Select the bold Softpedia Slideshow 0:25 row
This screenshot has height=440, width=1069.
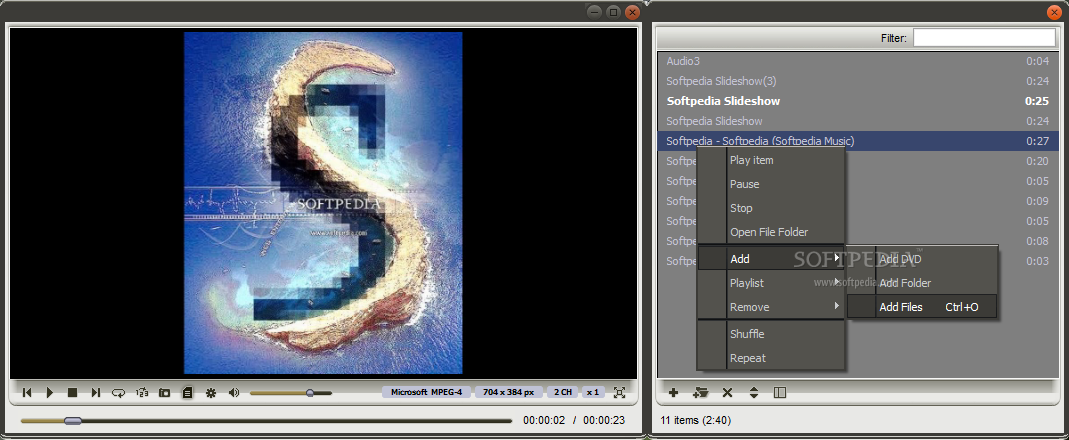click(x=858, y=101)
